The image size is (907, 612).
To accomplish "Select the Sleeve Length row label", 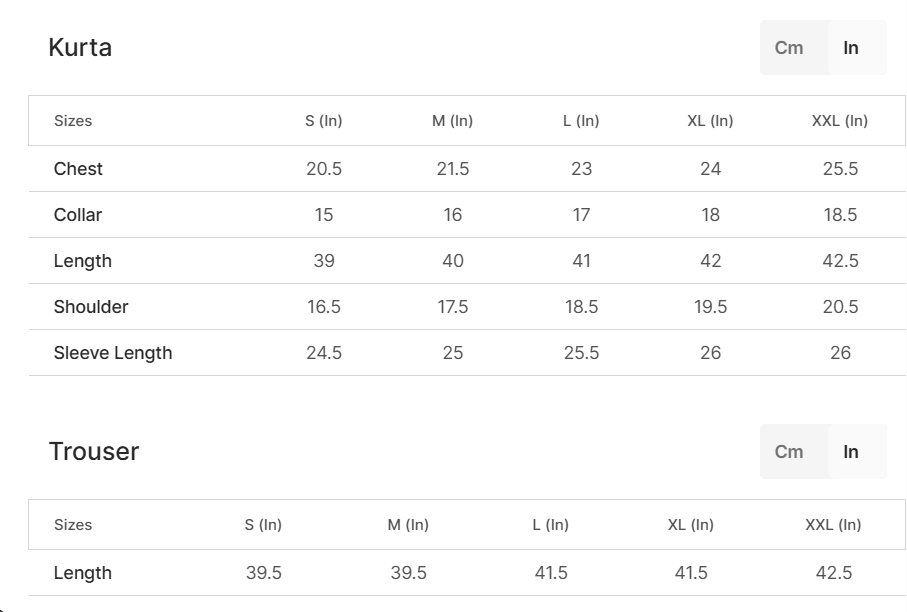I will (x=113, y=353).
